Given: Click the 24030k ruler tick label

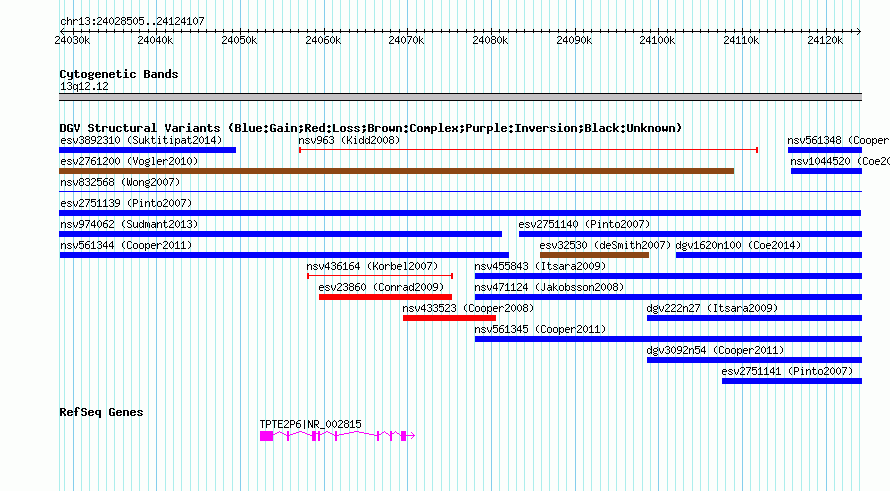Looking at the screenshot, I should 72,40.
